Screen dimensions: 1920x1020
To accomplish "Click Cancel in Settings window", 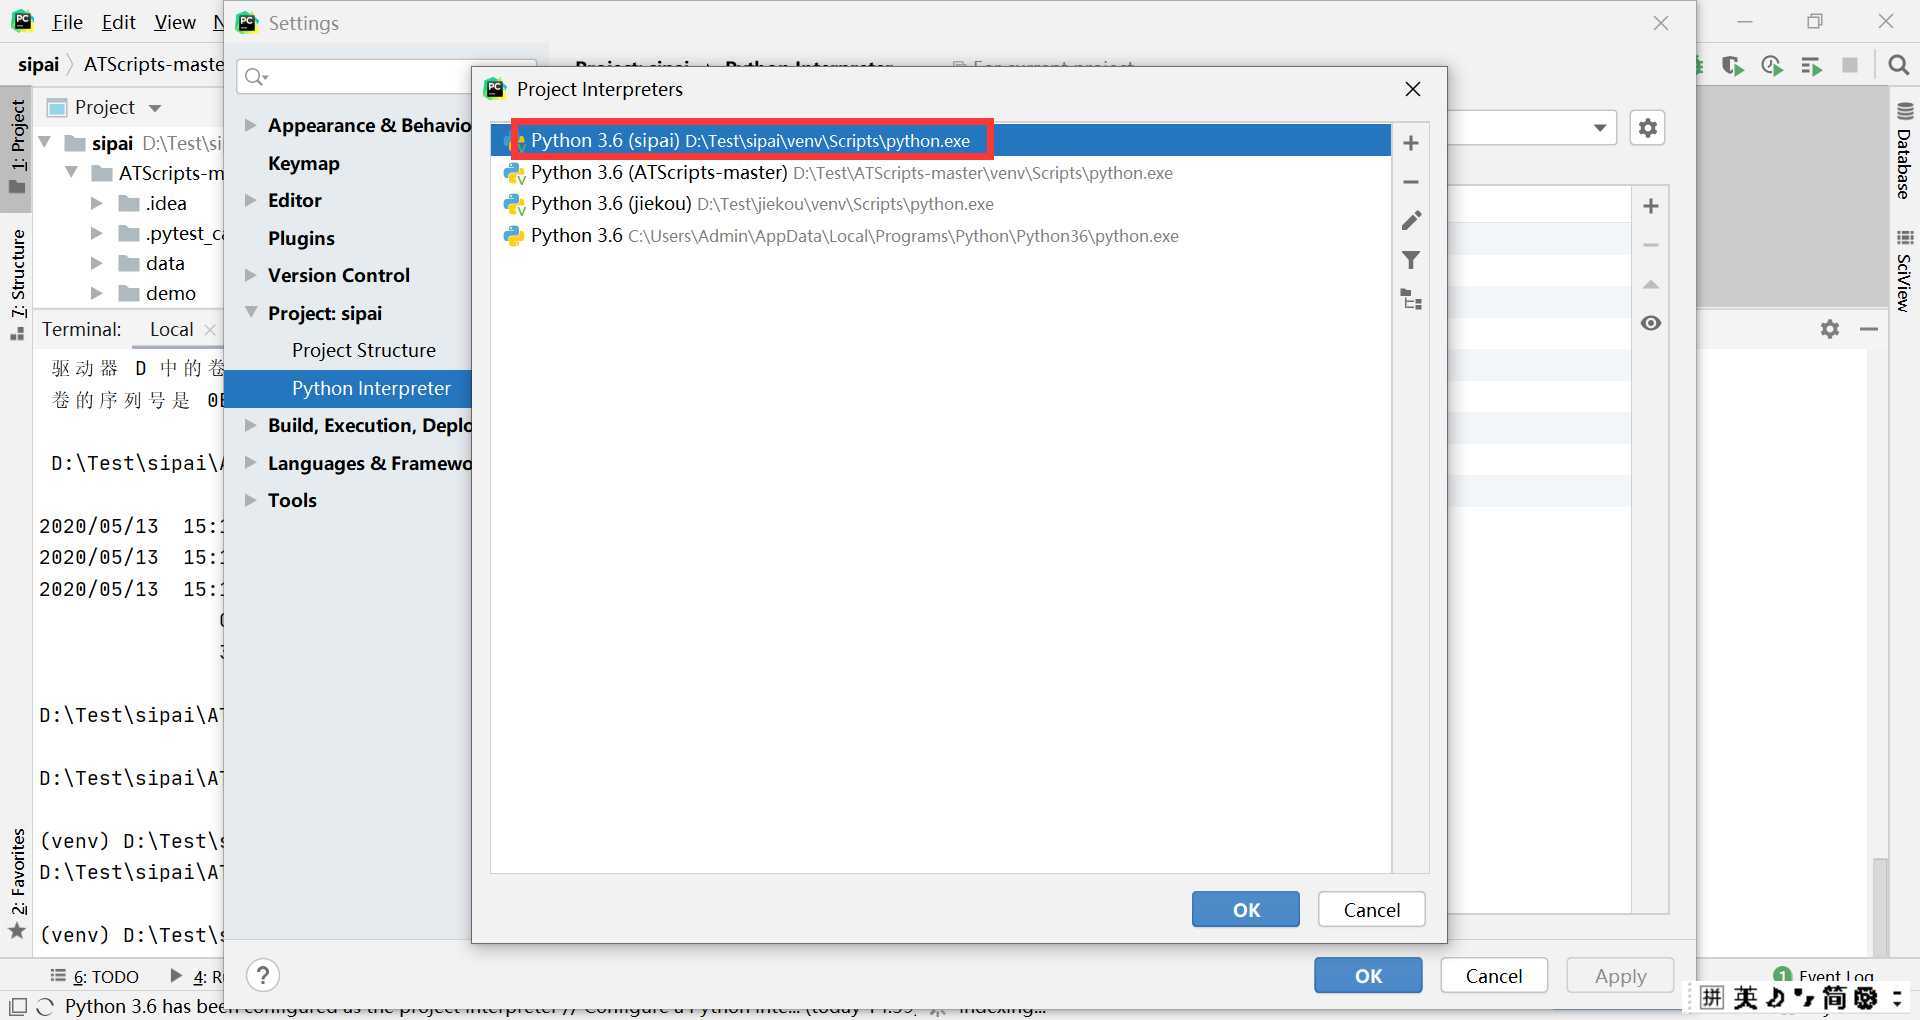I will point(1494,975).
